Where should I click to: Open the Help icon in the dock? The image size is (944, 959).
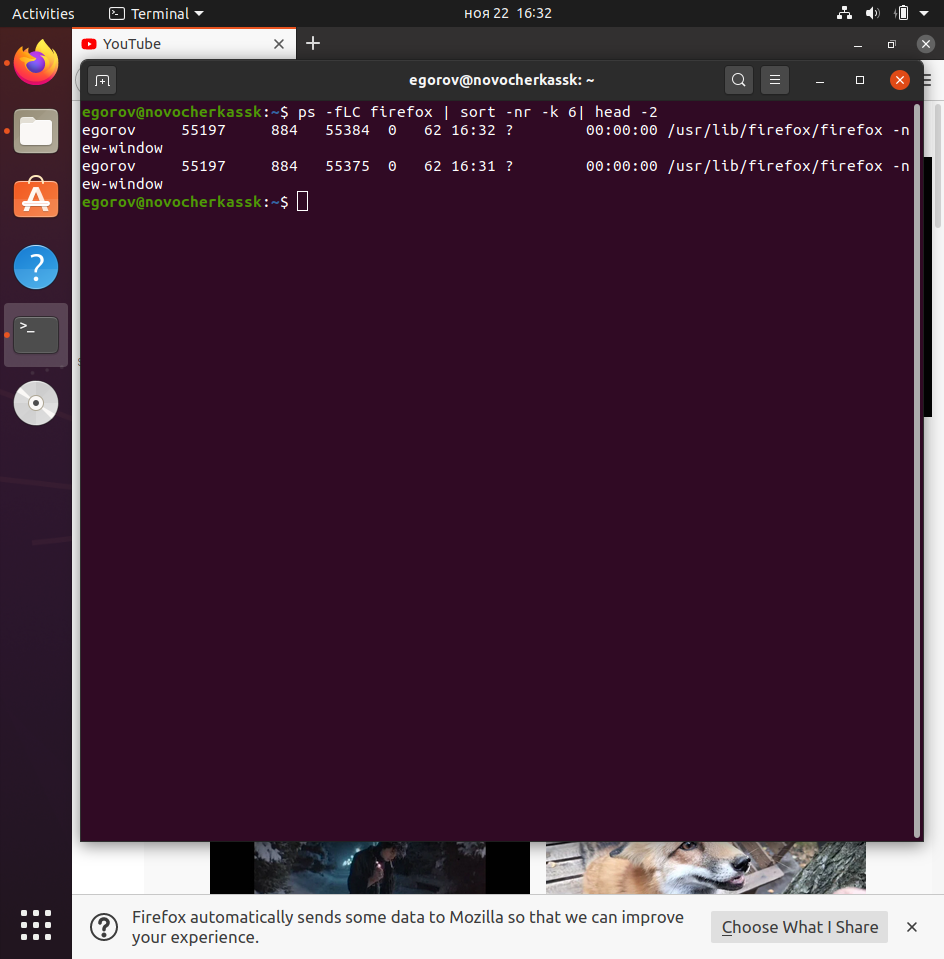[36, 267]
